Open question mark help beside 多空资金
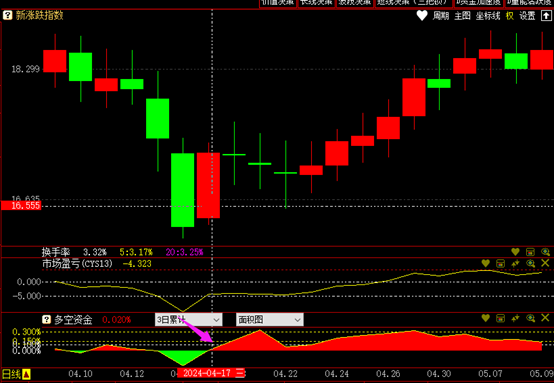 pyautogui.click(x=46, y=319)
